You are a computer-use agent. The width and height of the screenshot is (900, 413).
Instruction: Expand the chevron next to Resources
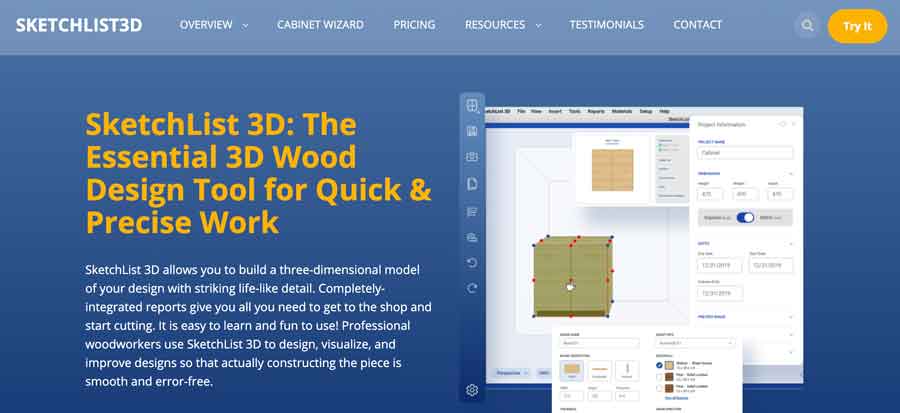point(538,26)
